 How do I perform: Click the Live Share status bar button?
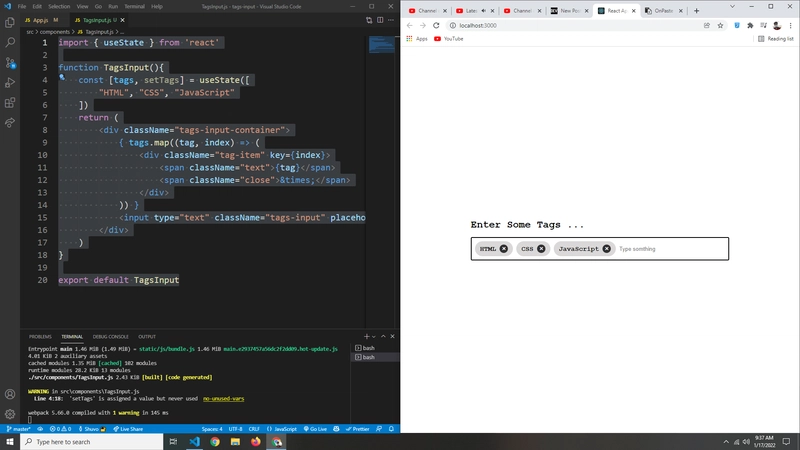128,429
